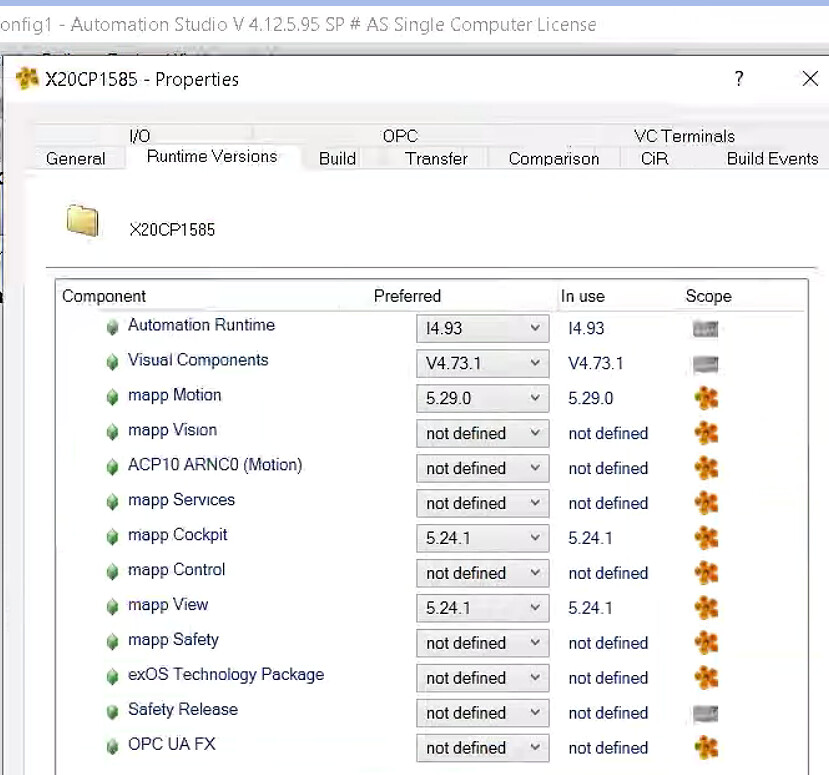This screenshot has height=775, width=829.
Task: Open the mapp Motion preferred version dropdown
Action: pos(482,398)
